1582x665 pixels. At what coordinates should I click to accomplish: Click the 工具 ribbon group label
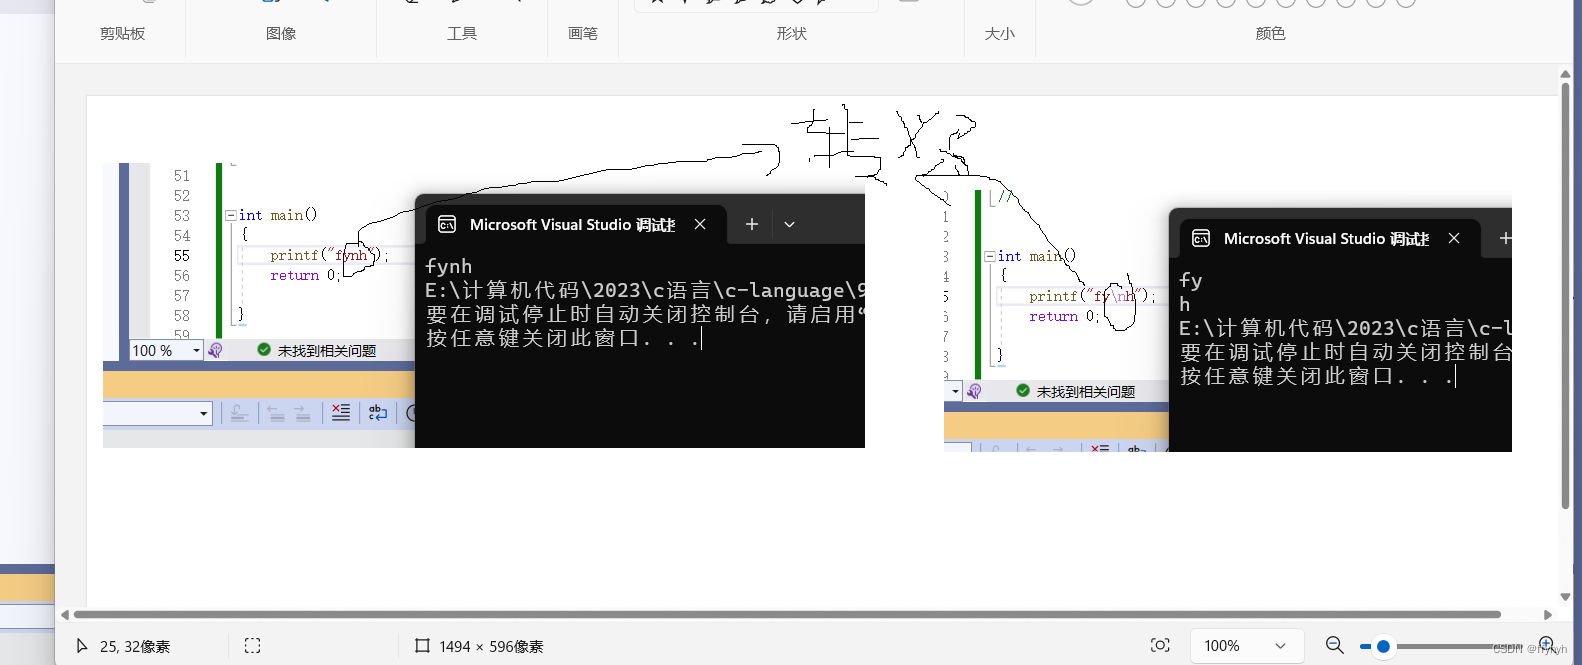[x=462, y=33]
